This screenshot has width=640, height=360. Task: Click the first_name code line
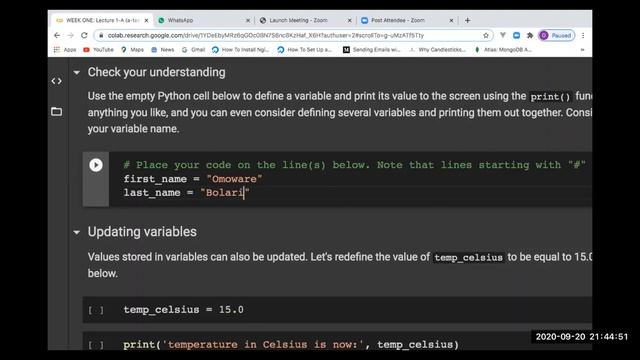pyautogui.click(x=193, y=179)
